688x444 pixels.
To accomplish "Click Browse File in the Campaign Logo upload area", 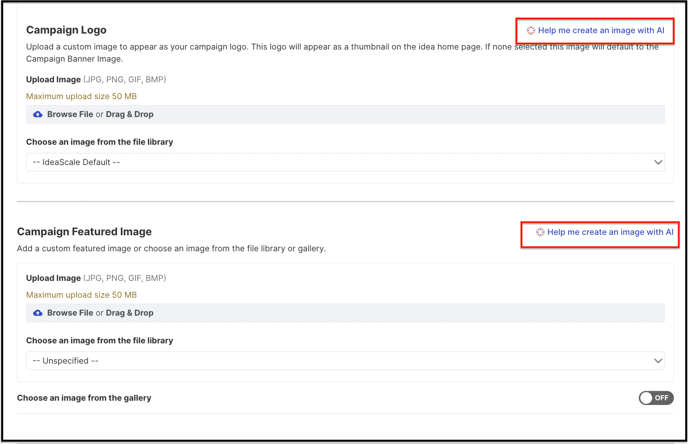I will point(70,114).
